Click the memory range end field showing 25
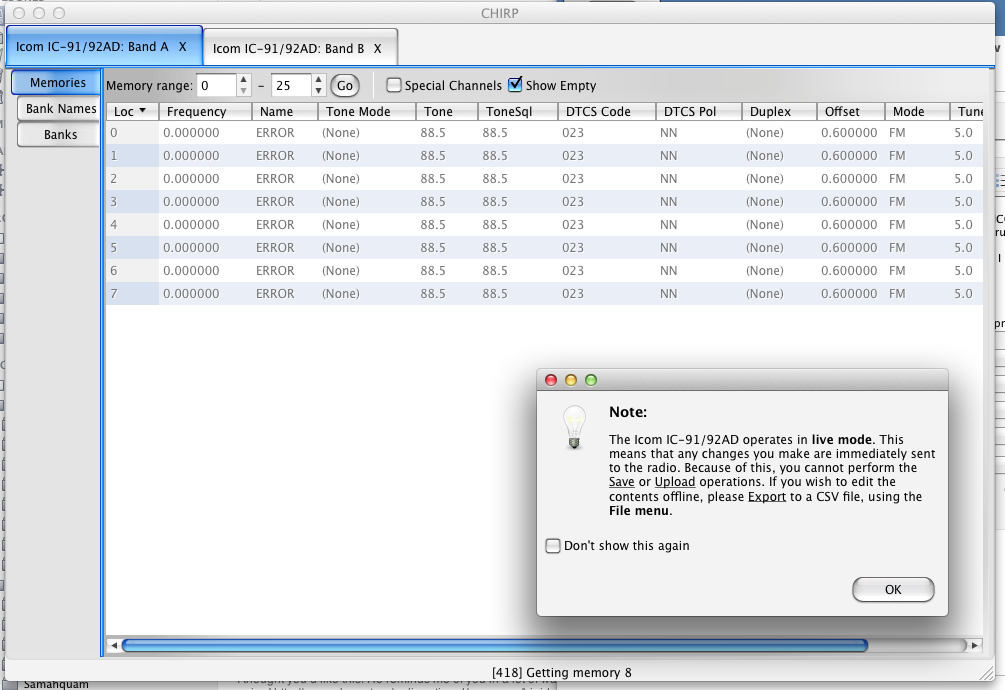 [x=291, y=85]
